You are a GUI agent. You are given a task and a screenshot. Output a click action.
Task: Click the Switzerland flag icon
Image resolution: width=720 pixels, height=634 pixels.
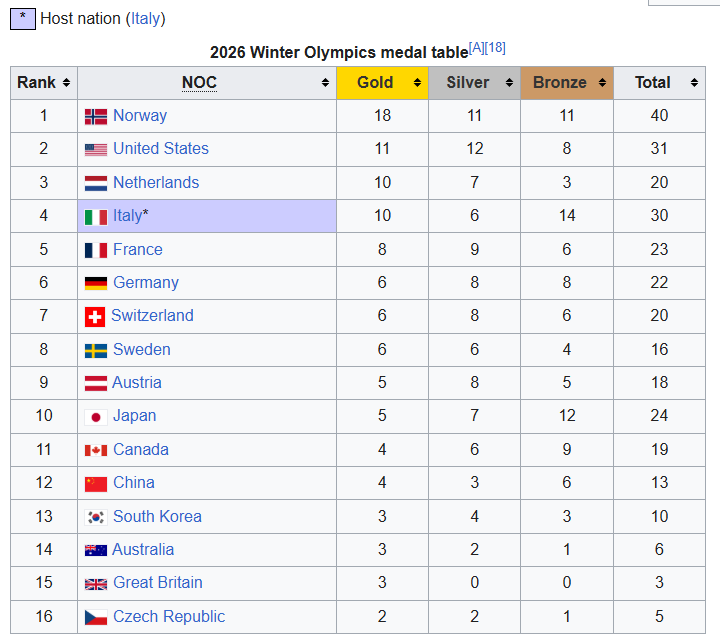[x=95, y=316]
